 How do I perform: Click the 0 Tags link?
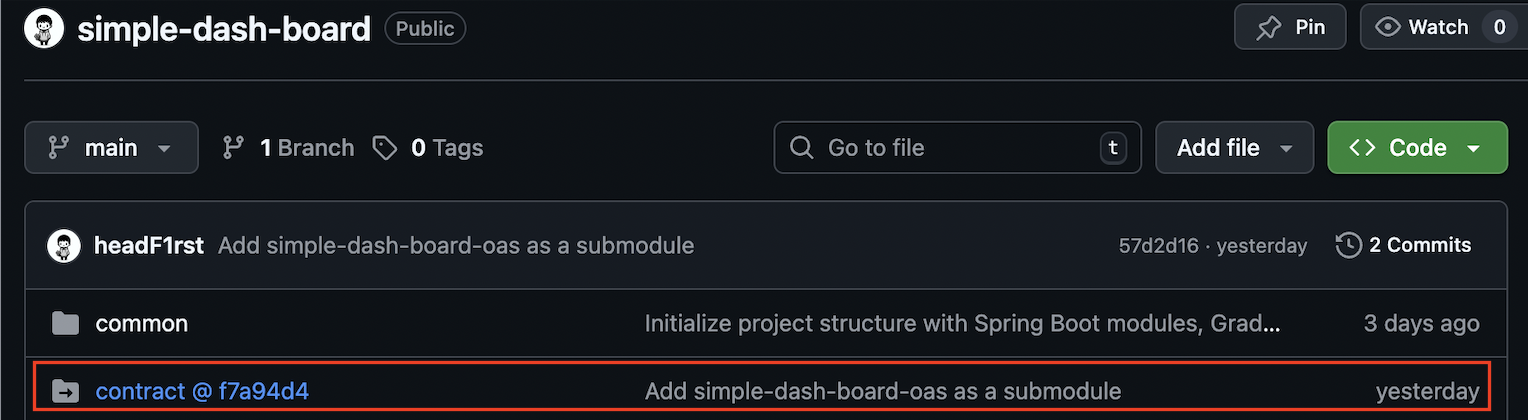(428, 148)
